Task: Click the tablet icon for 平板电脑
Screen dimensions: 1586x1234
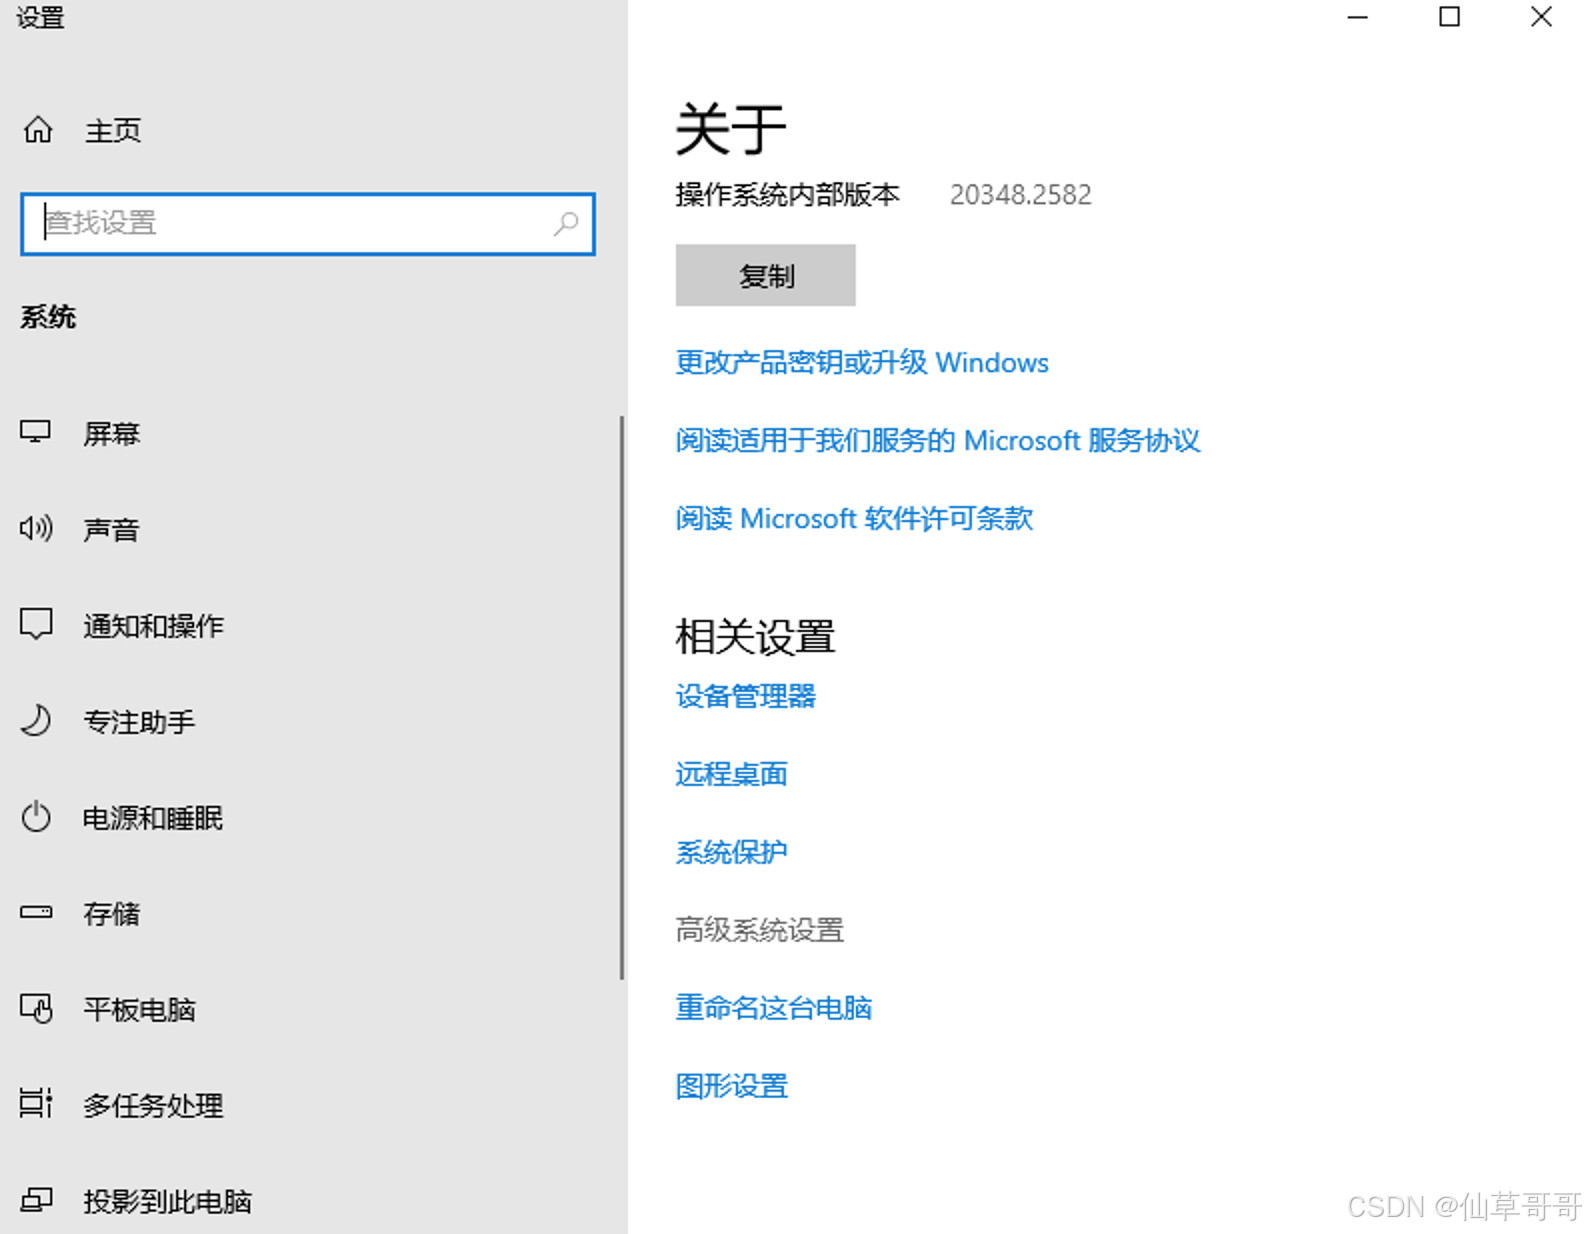Action: click(x=36, y=1008)
